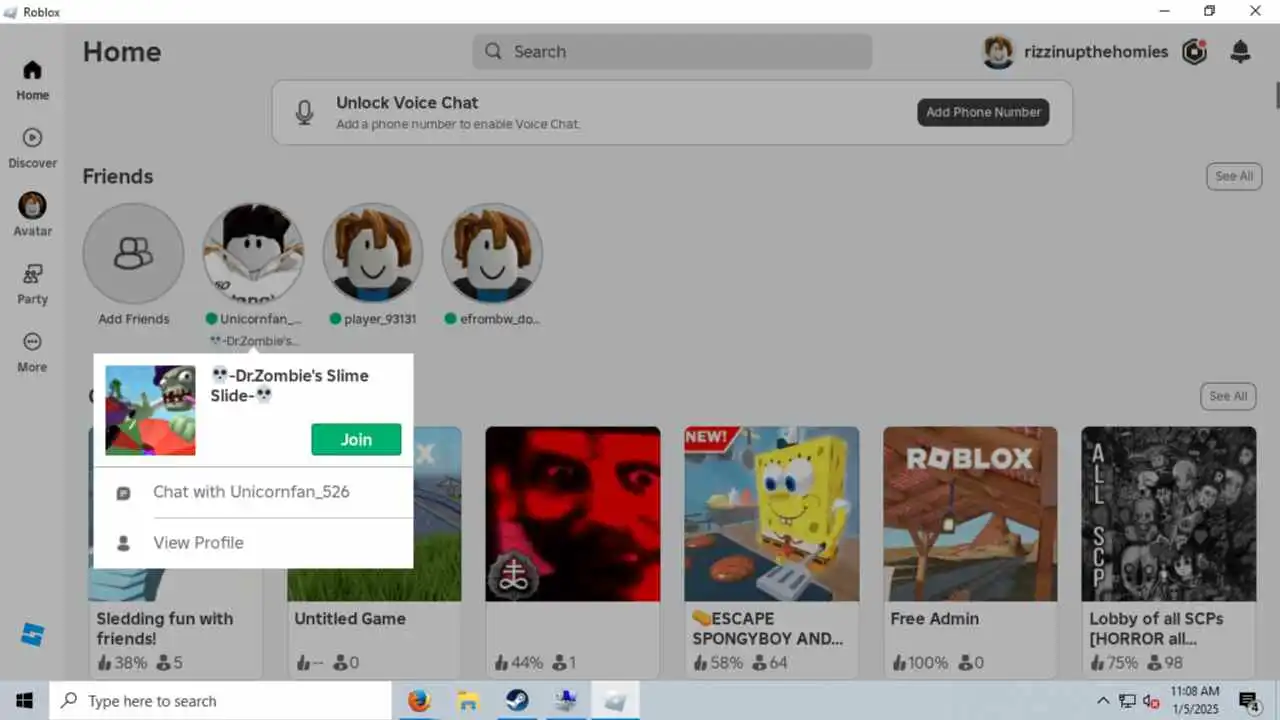
Task: Click the Untitled Game title
Action: 350,619
